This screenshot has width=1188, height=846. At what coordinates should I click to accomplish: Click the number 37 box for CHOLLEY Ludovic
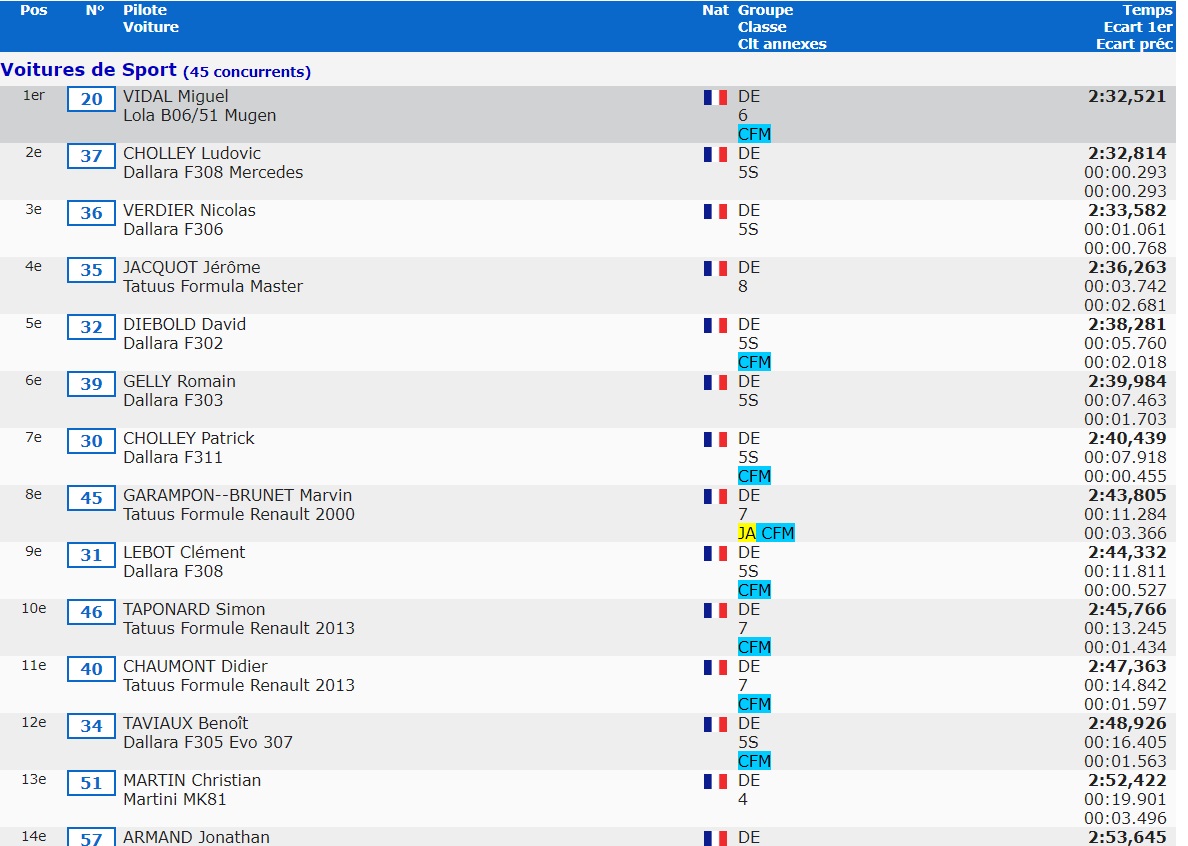point(91,156)
